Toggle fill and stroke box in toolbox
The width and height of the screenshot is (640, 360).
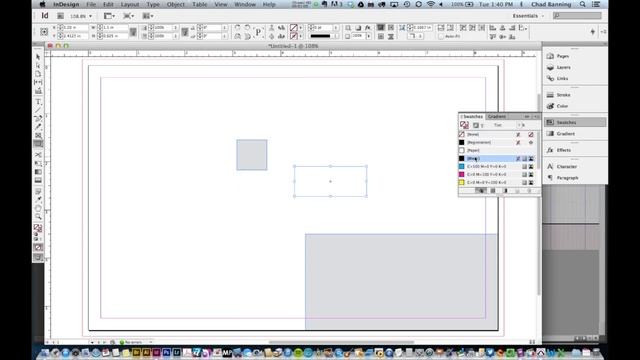(x=38, y=228)
